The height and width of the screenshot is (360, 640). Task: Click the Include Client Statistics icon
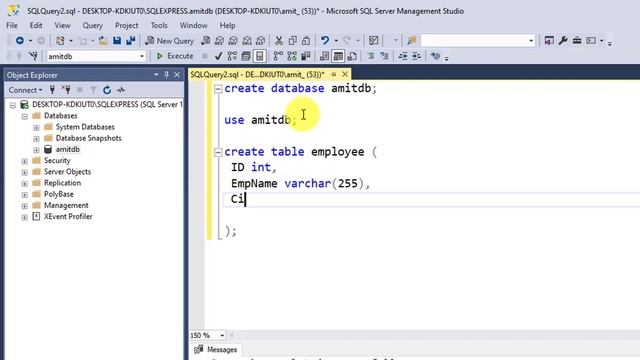(x=306, y=56)
